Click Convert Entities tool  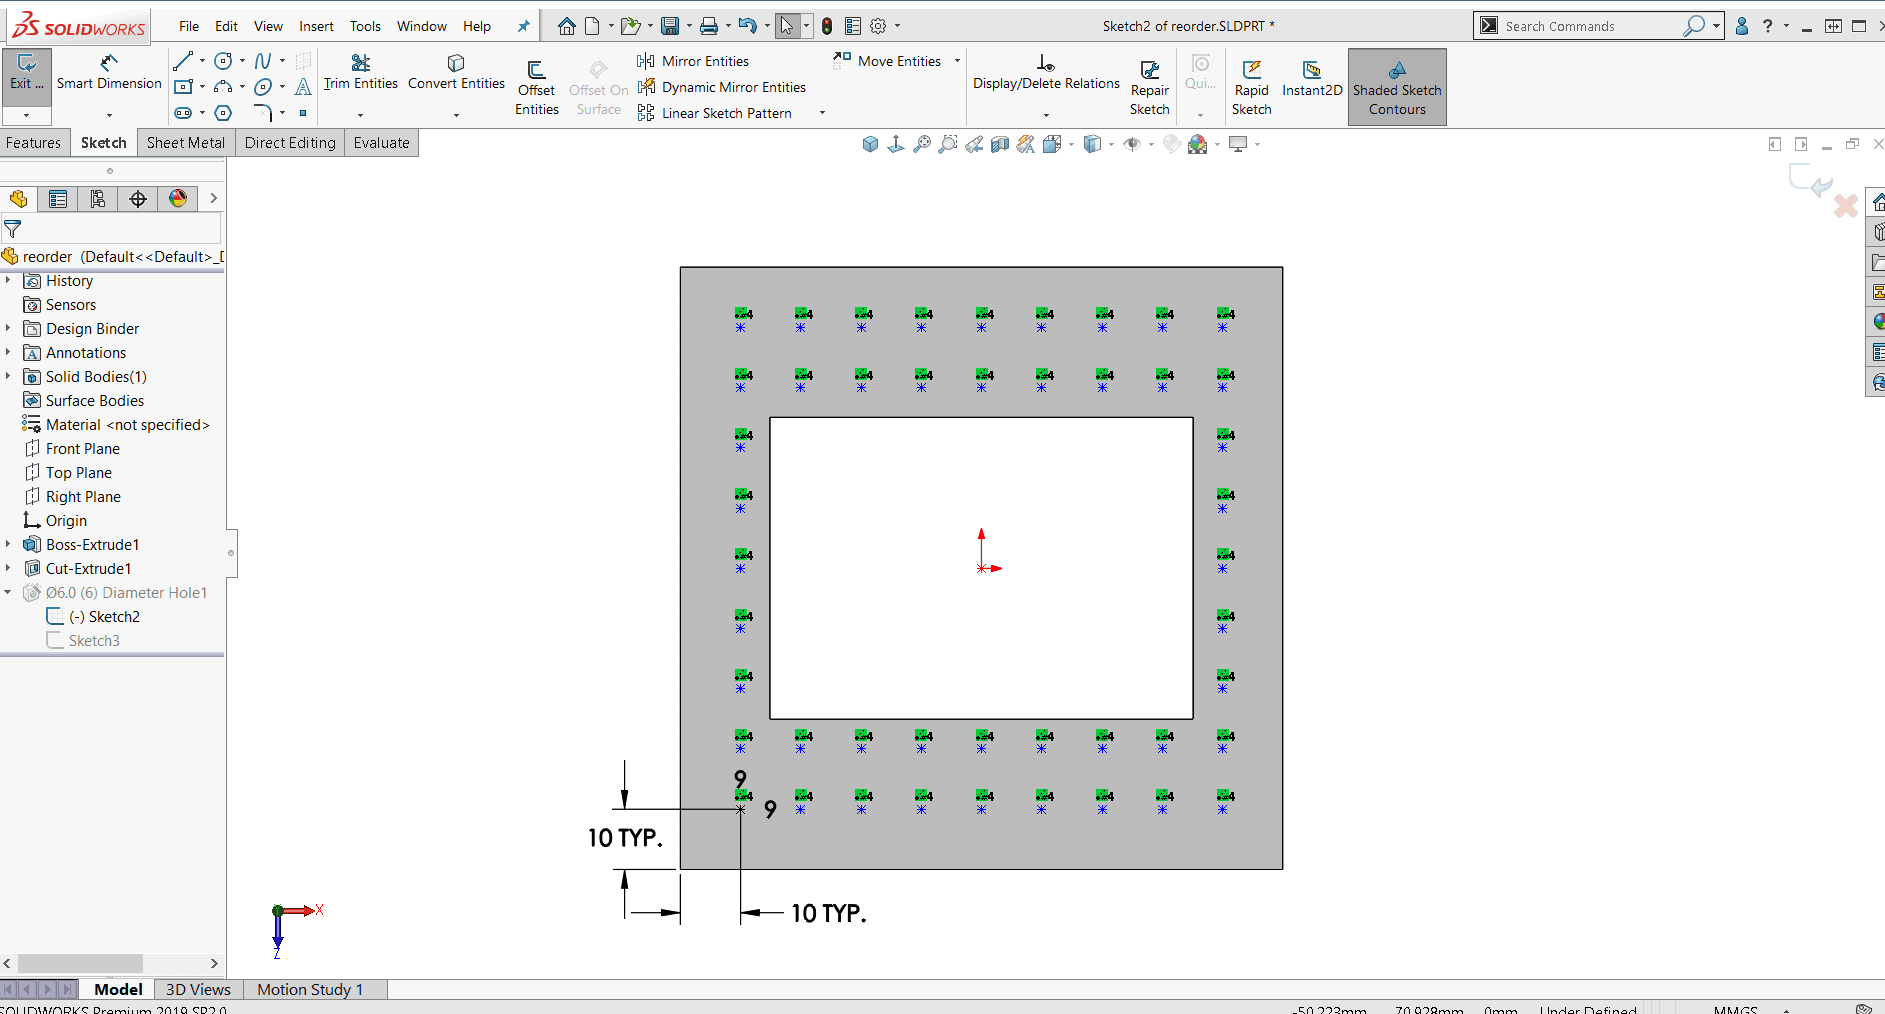pyautogui.click(x=456, y=73)
